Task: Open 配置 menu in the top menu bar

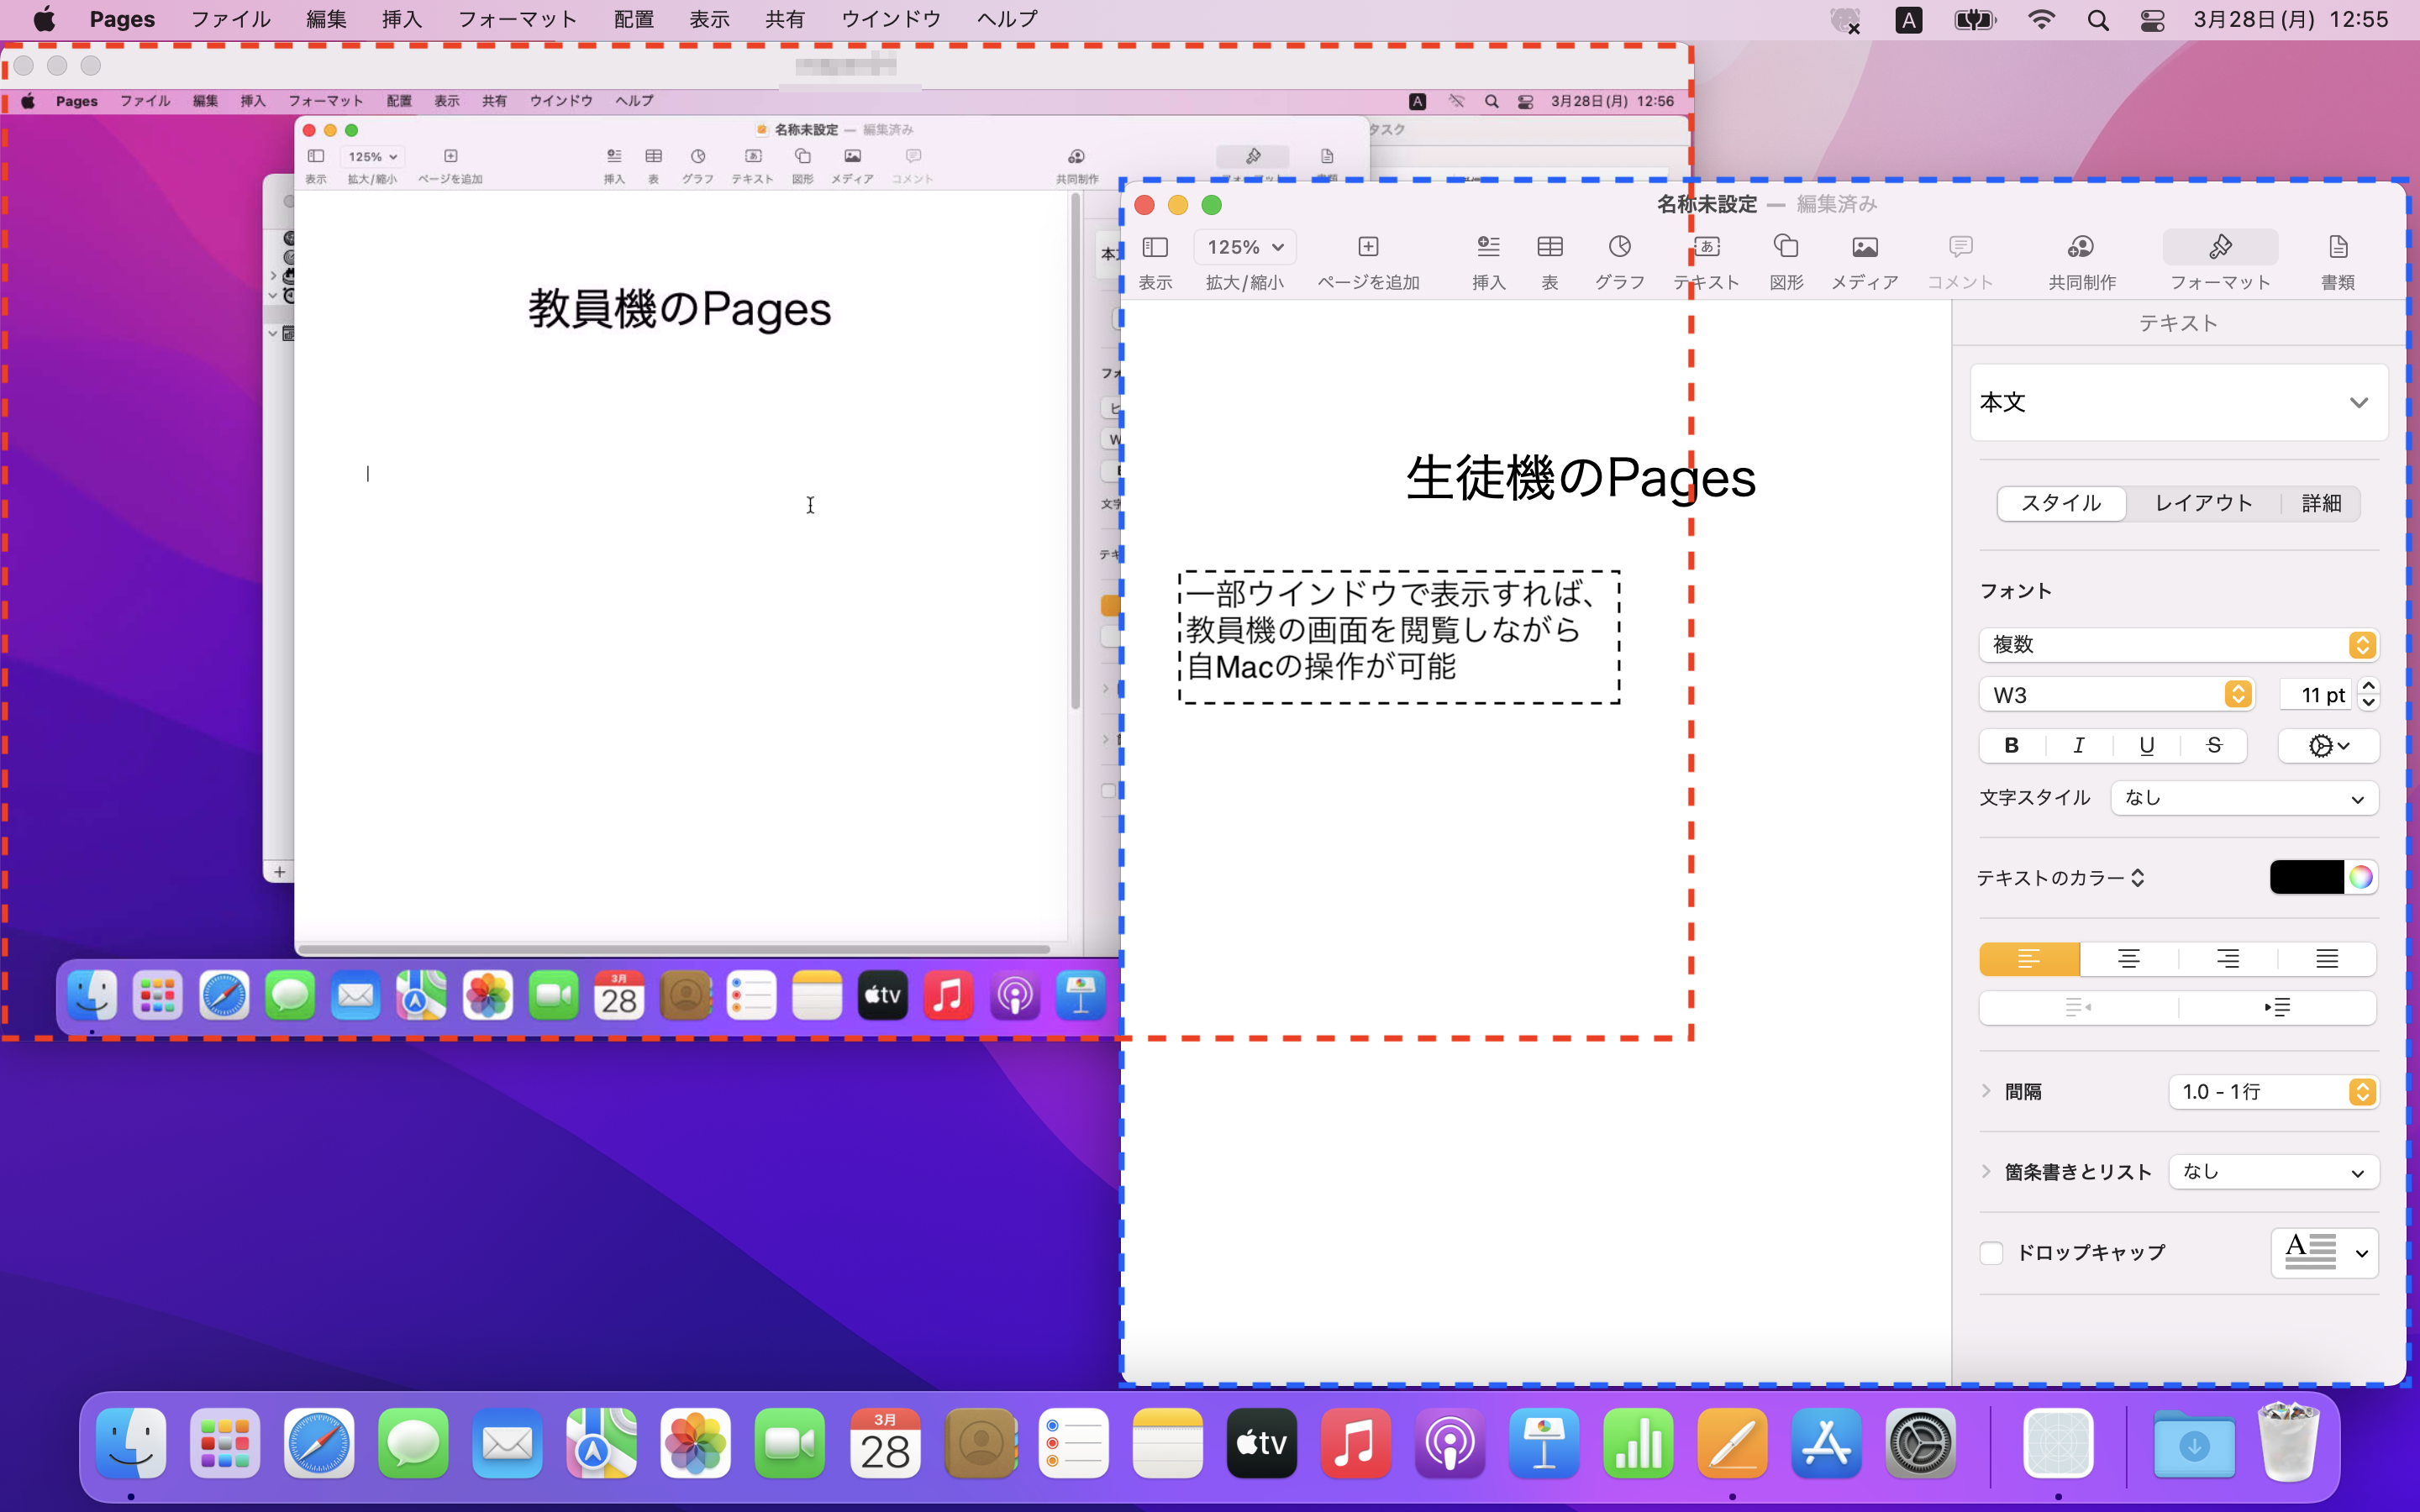Action: click(633, 19)
